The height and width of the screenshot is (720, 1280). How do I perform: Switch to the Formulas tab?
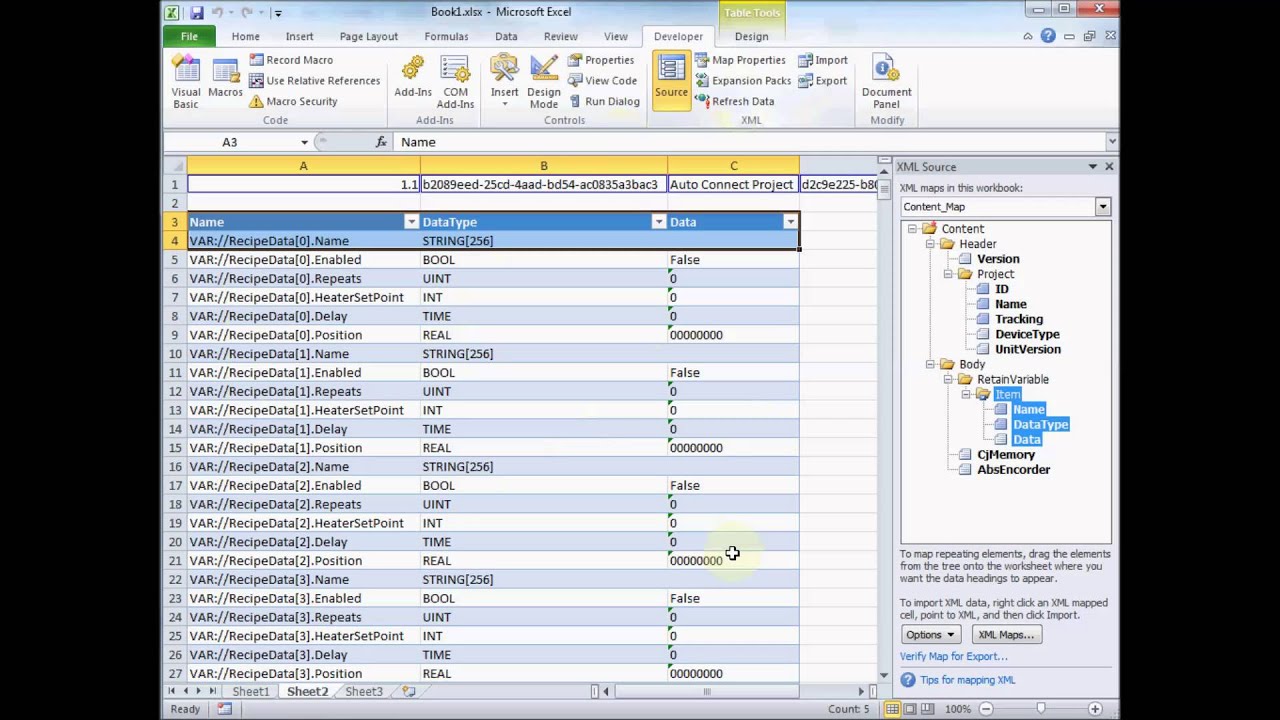[x=446, y=36]
